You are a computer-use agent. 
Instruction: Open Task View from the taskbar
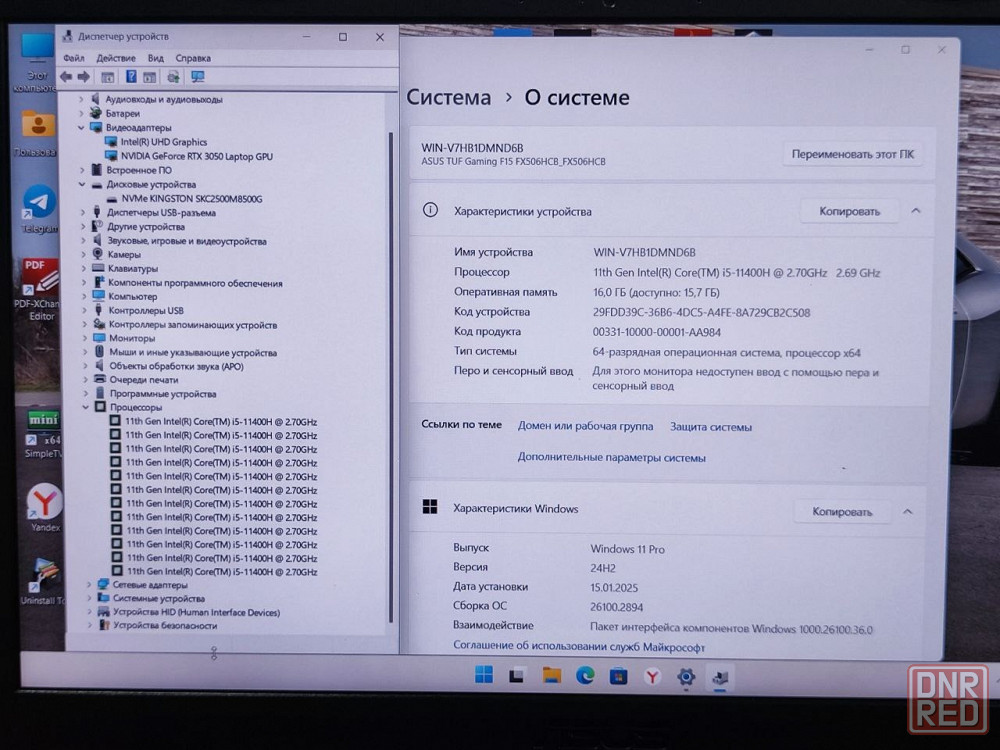click(x=517, y=675)
